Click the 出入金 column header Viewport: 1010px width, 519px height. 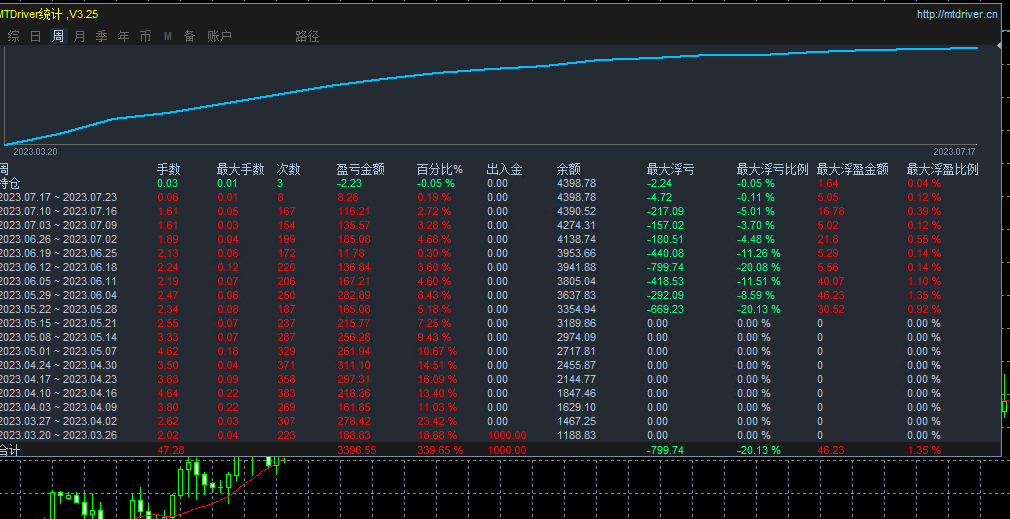coord(504,169)
